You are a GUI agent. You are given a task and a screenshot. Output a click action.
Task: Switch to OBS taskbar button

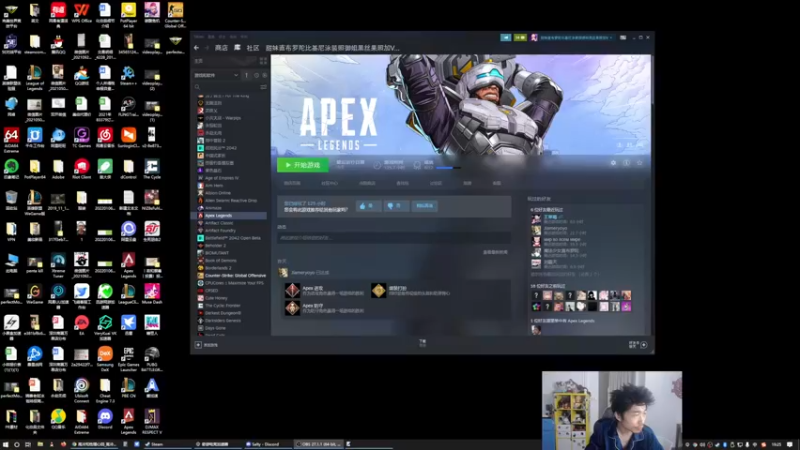(x=318, y=444)
